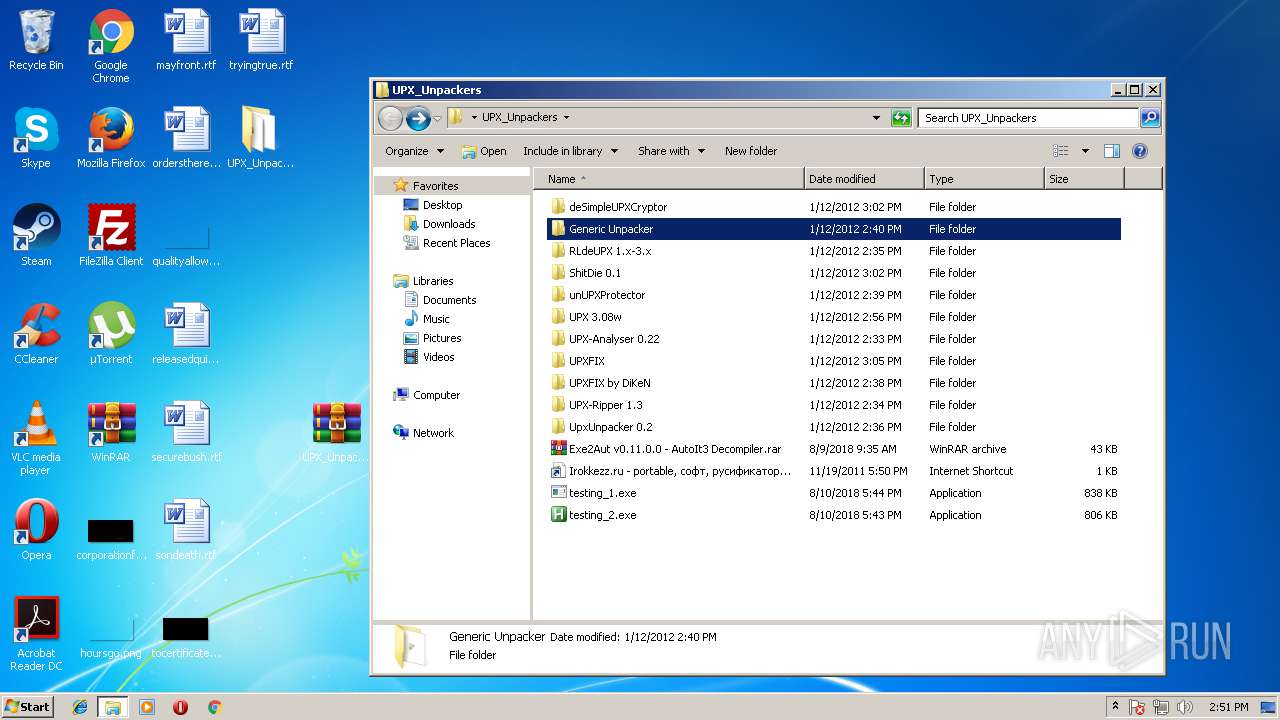The image size is (1280, 720).
Task: Launch Mozilla Firefox from the desktop
Action: pyautogui.click(x=111, y=138)
